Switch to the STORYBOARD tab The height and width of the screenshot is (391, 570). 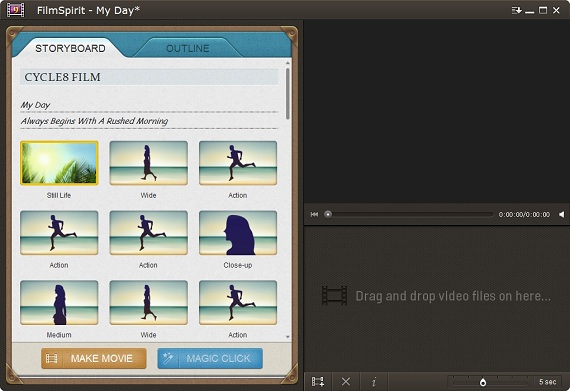[x=70, y=48]
